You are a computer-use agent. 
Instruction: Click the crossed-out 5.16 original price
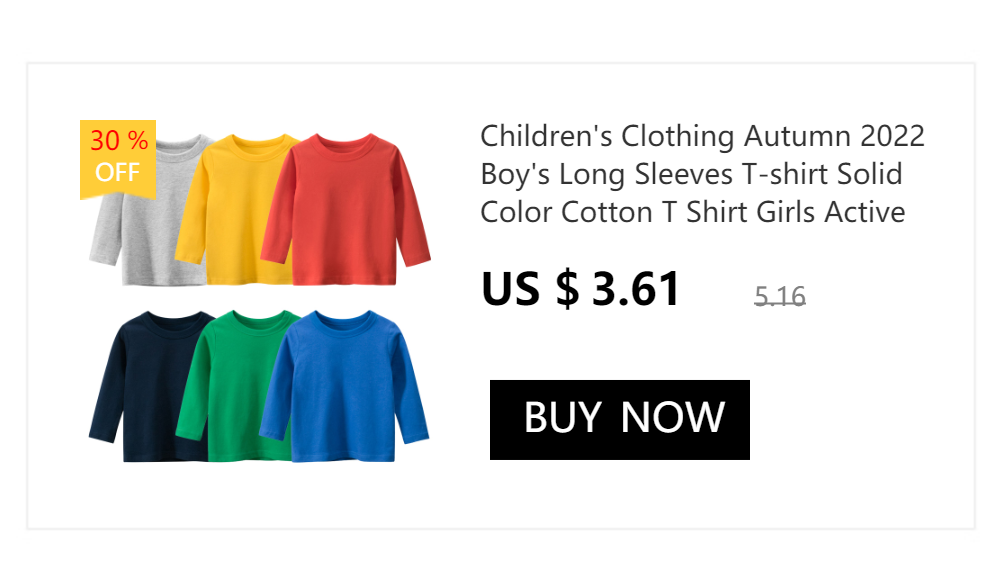780,296
